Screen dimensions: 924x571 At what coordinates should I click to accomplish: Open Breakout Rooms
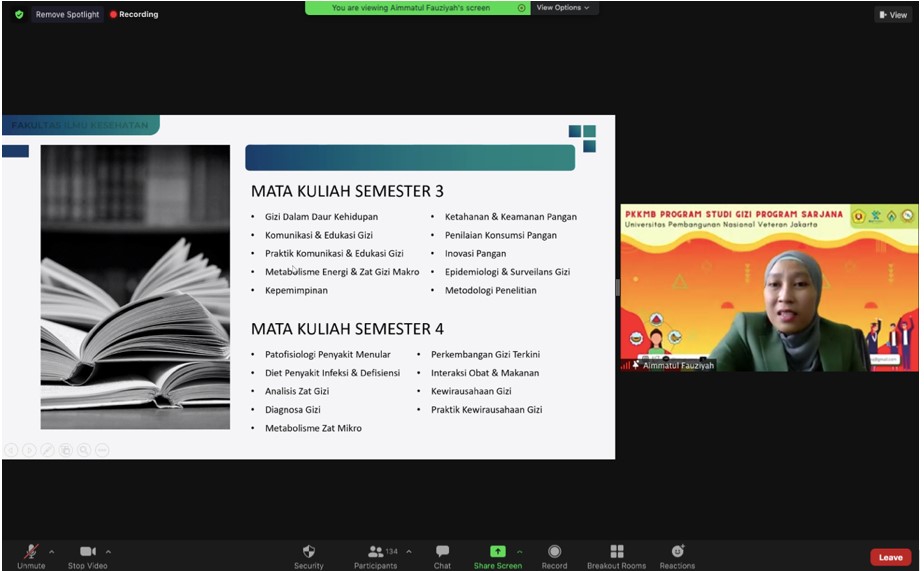[616, 551]
